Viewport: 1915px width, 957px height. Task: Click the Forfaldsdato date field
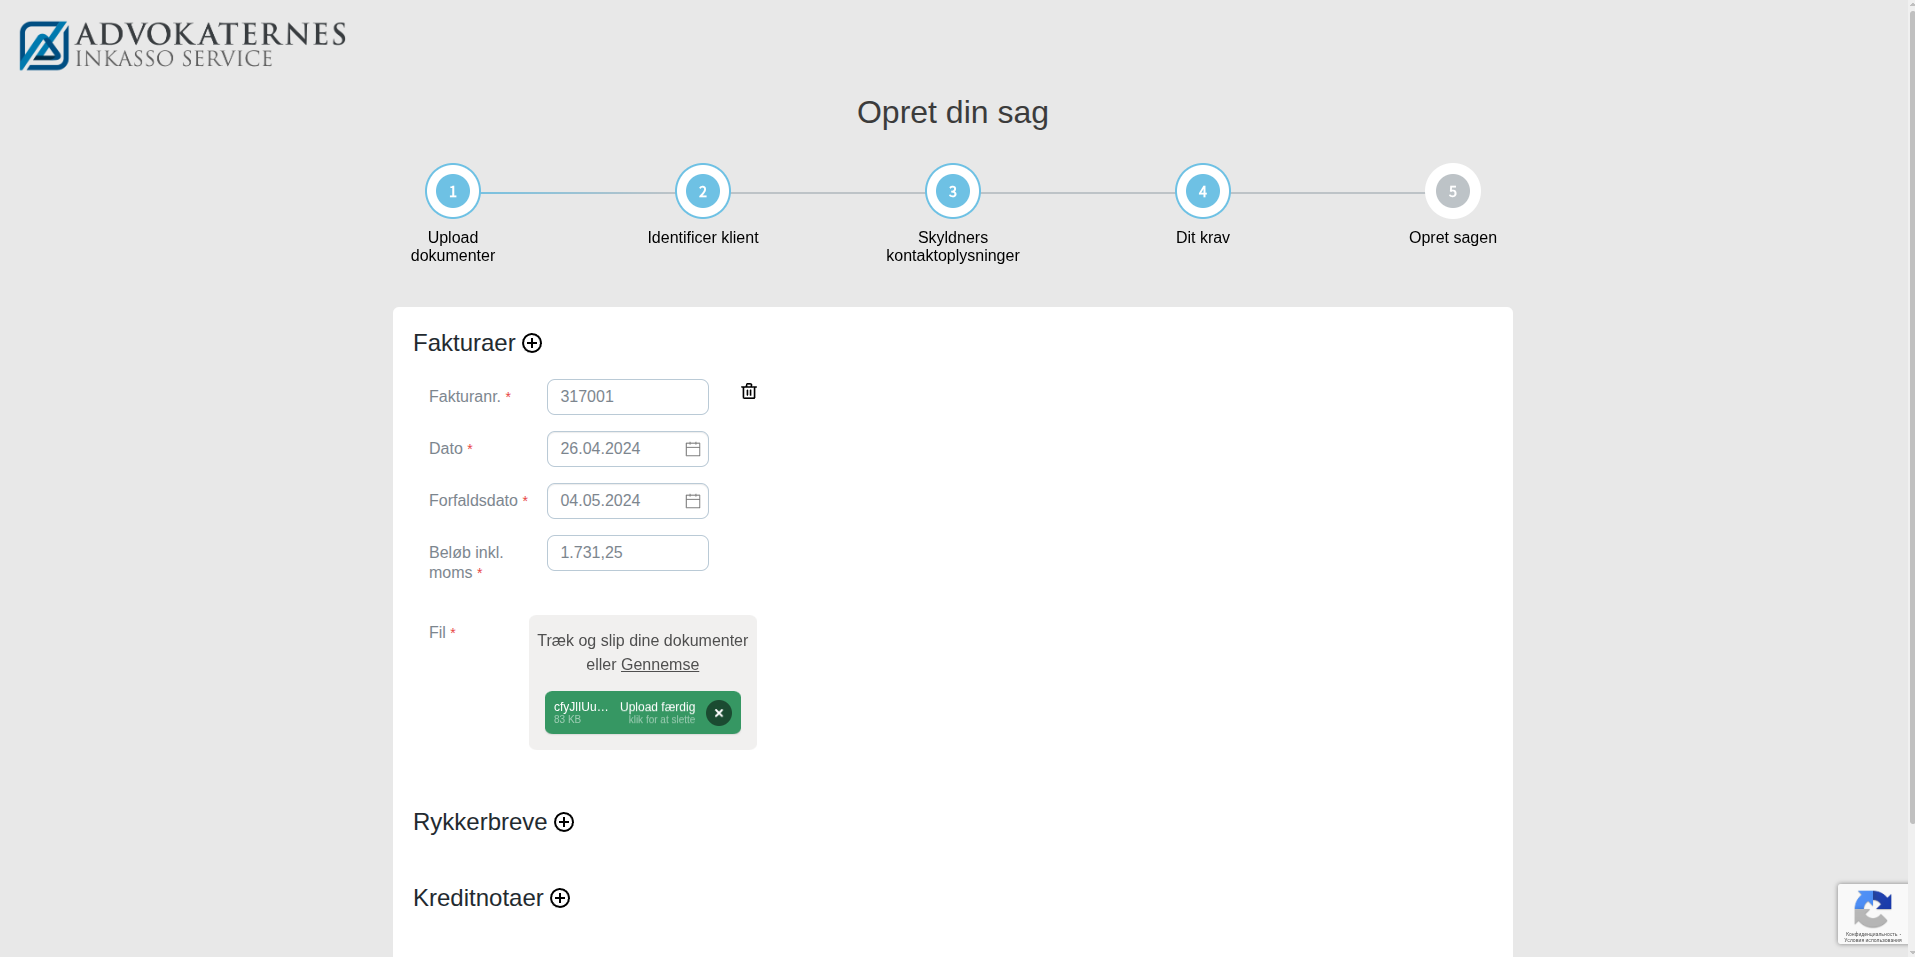628,501
